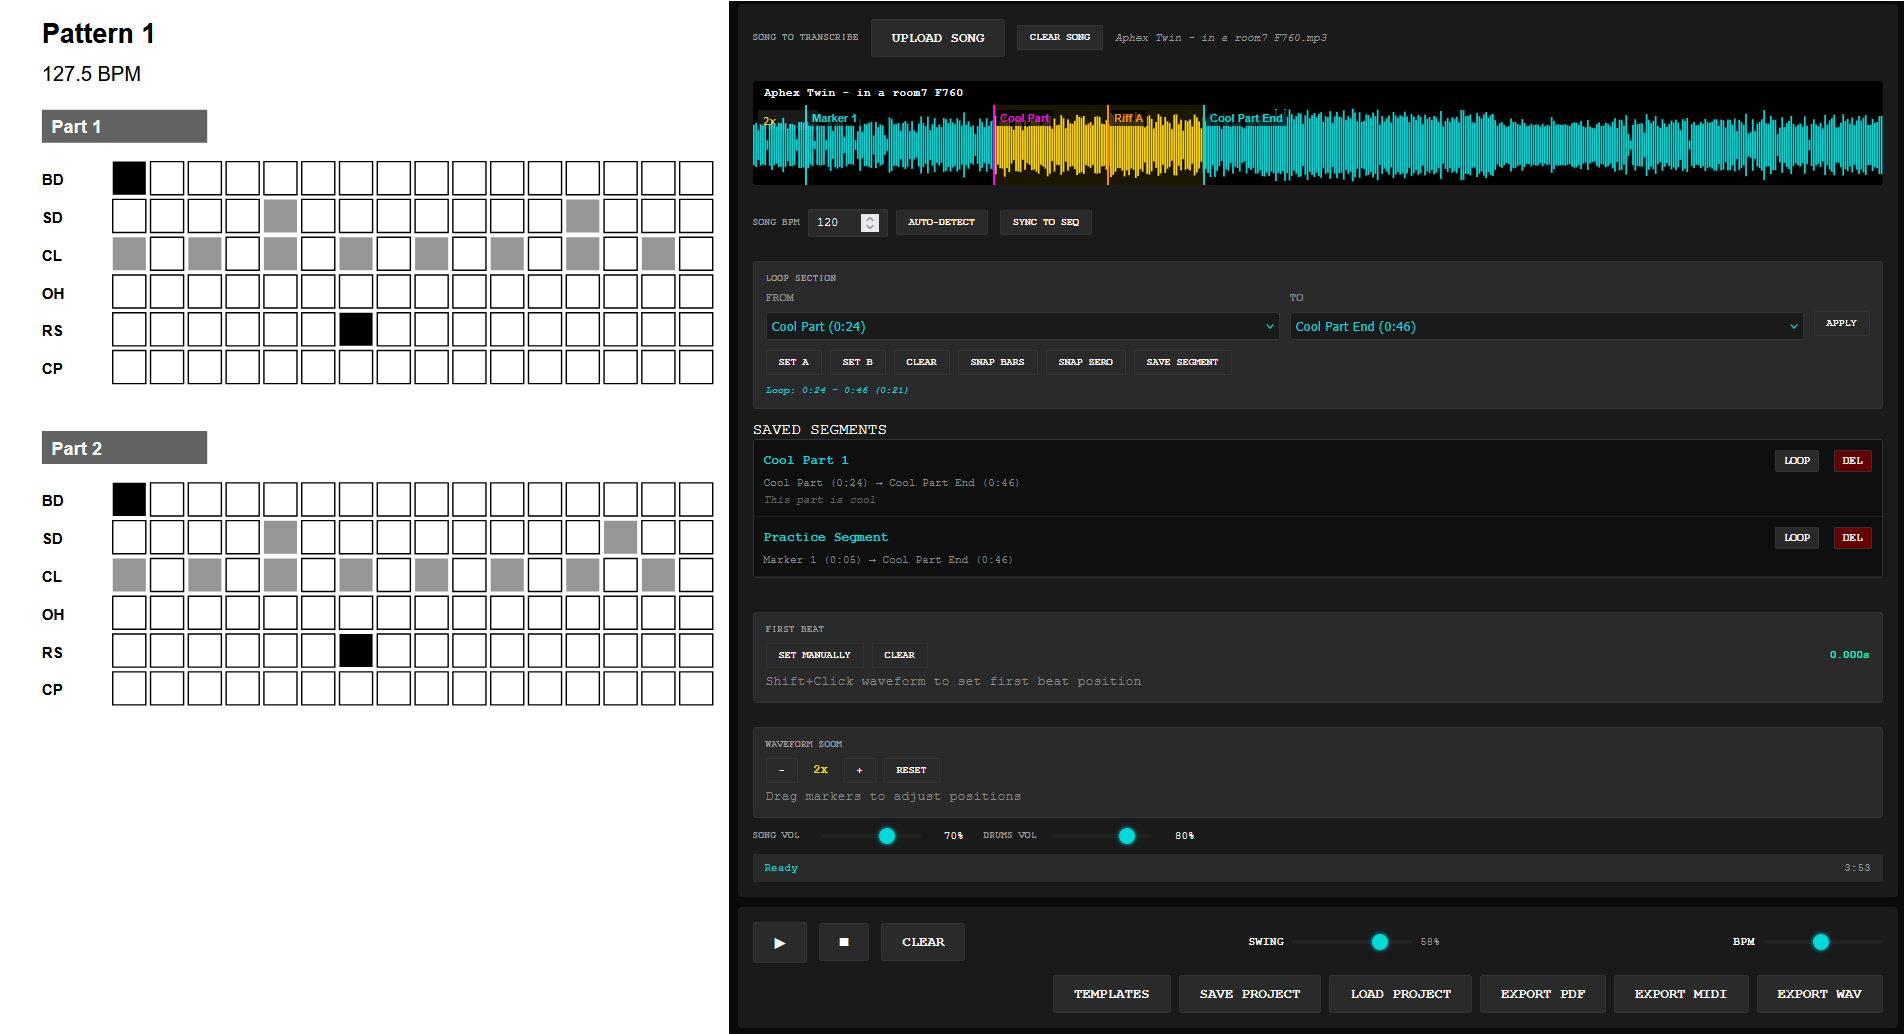Click Export MIDI
Image resolution: width=1904 pixels, height=1034 pixels.
coord(1680,994)
